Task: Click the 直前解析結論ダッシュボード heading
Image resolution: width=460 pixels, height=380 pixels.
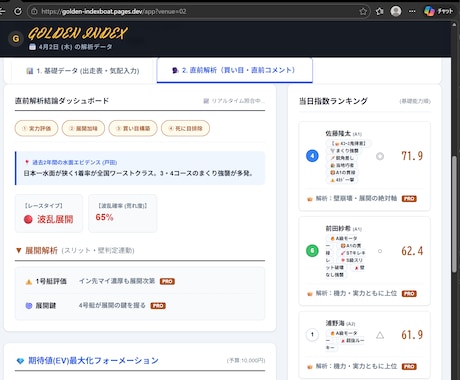Action: [x=62, y=101]
